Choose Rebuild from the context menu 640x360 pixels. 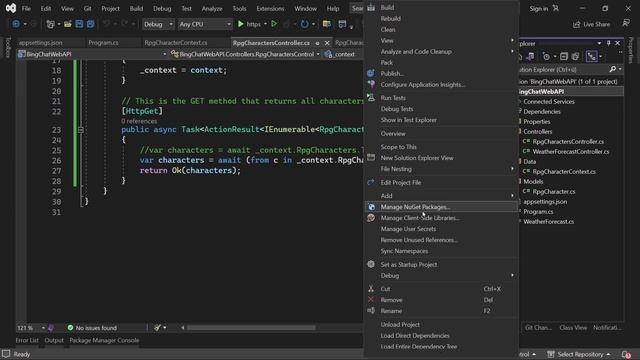point(441,18)
